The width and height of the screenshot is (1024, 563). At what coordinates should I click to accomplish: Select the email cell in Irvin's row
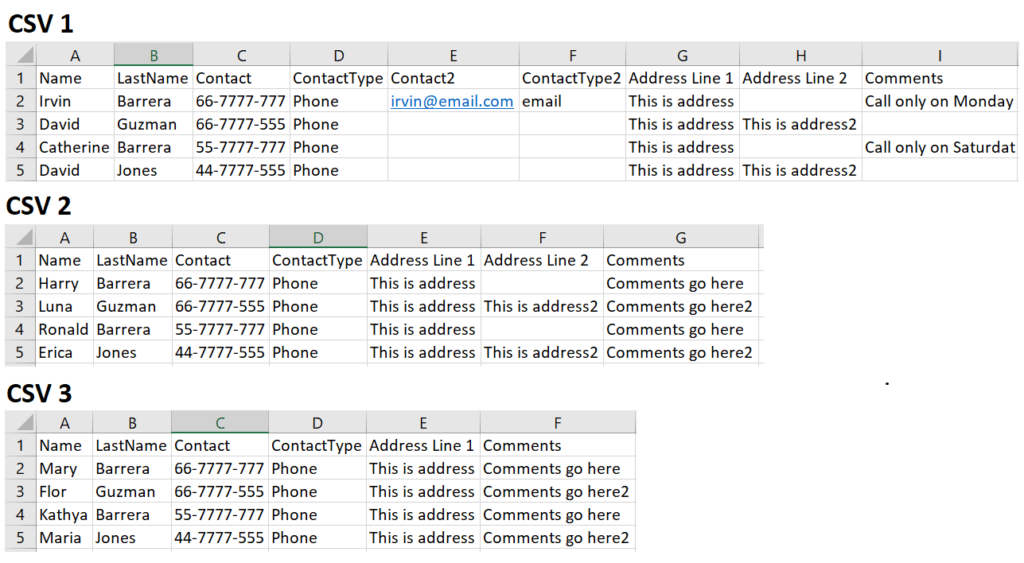571,101
